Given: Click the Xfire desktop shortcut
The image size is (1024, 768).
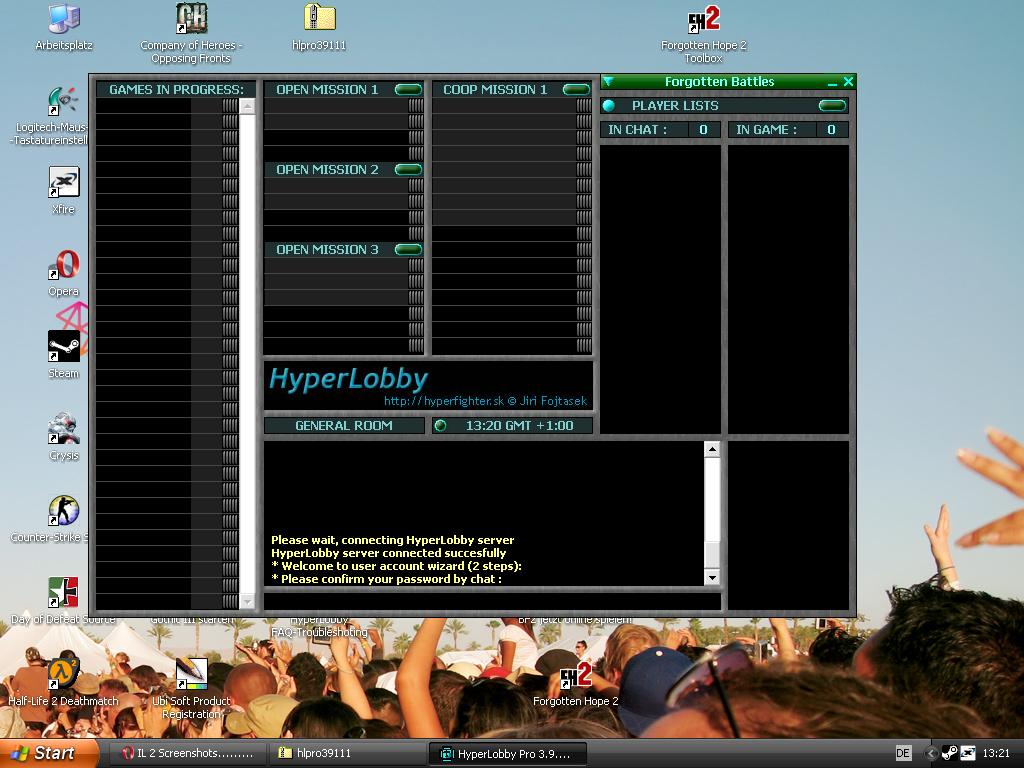Looking at the screenshot, I should tap(63, 190).
